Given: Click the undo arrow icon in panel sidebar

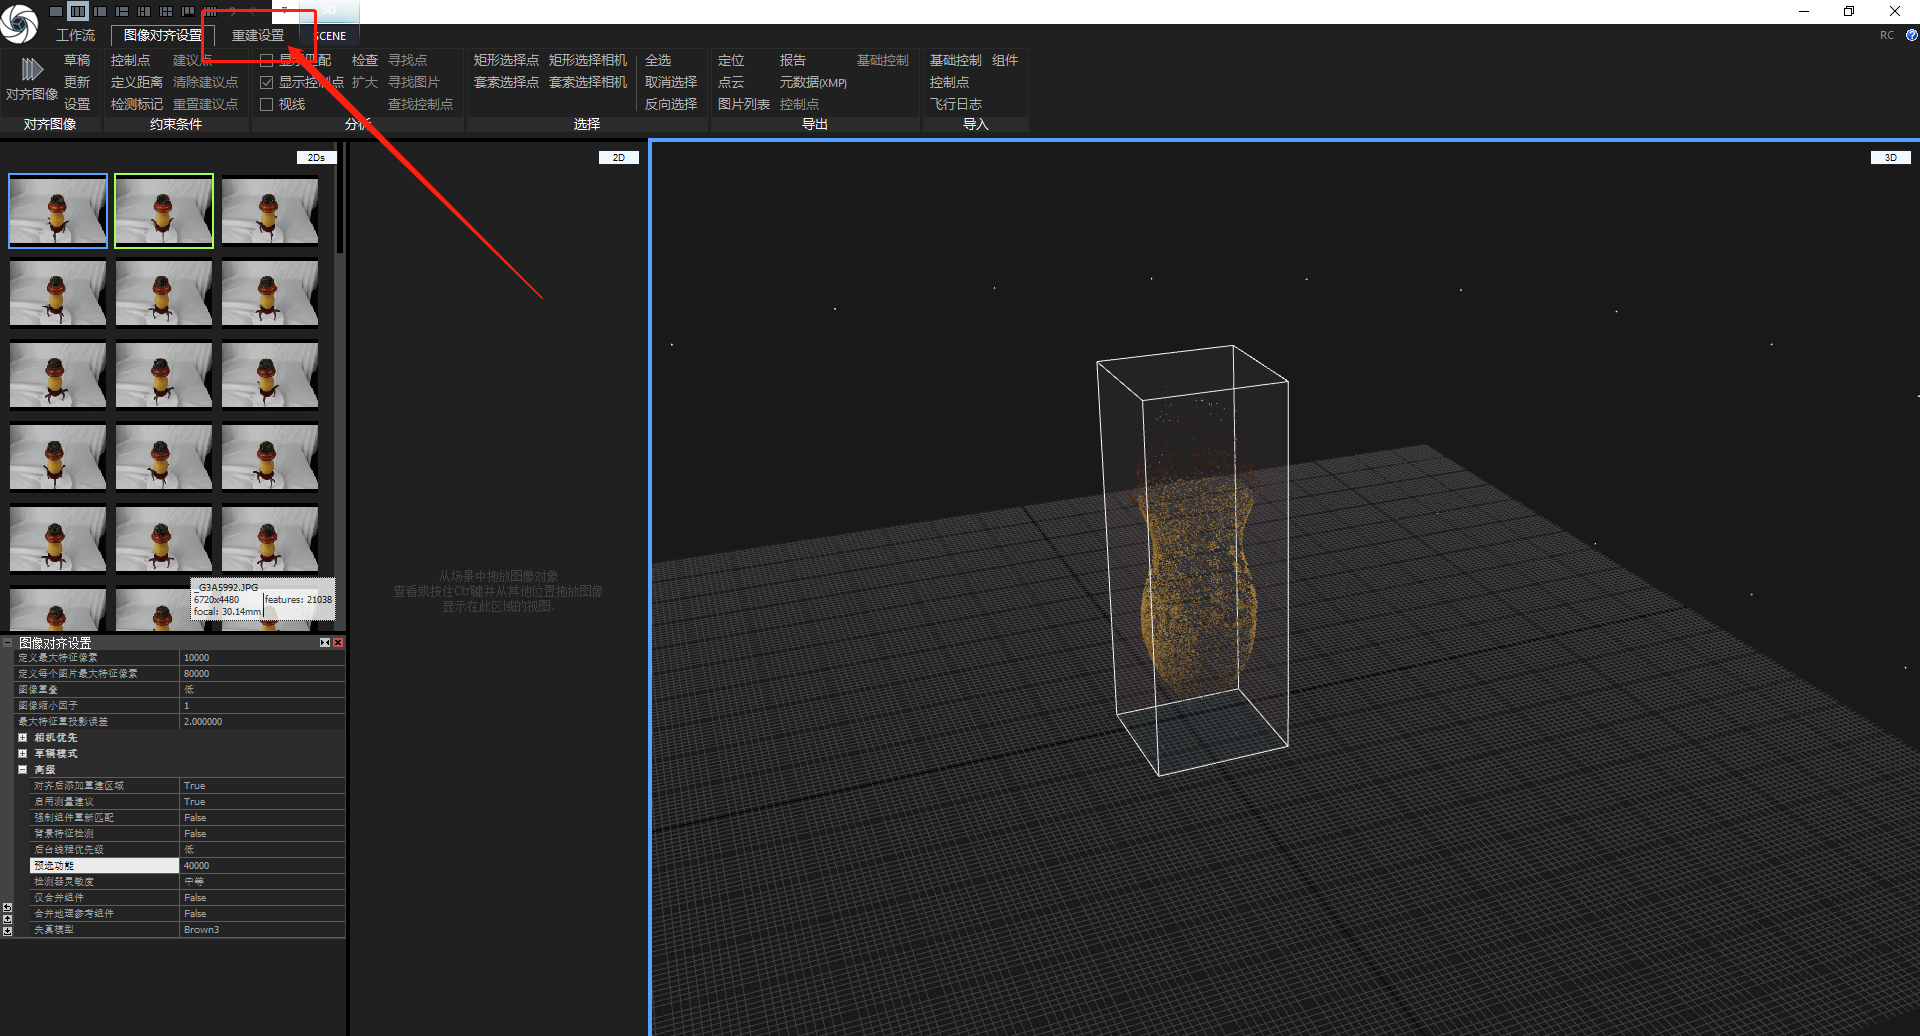Looking at the screenshot, I should coord(7,907).
